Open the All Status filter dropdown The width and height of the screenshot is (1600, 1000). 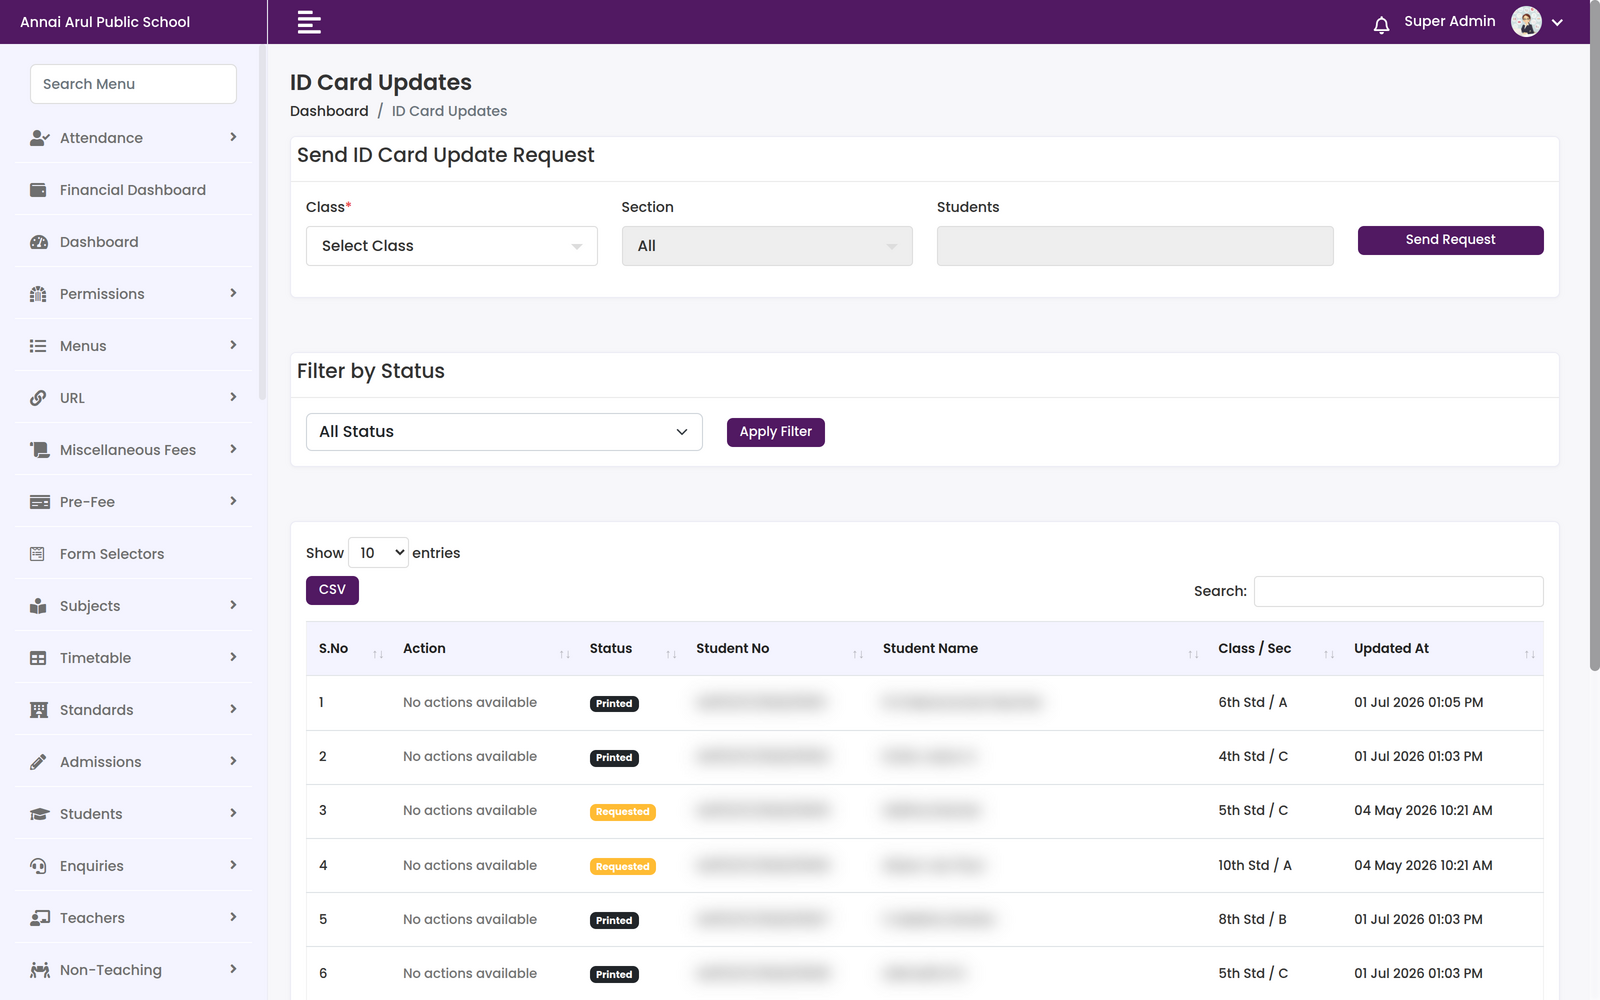point(504,432)
